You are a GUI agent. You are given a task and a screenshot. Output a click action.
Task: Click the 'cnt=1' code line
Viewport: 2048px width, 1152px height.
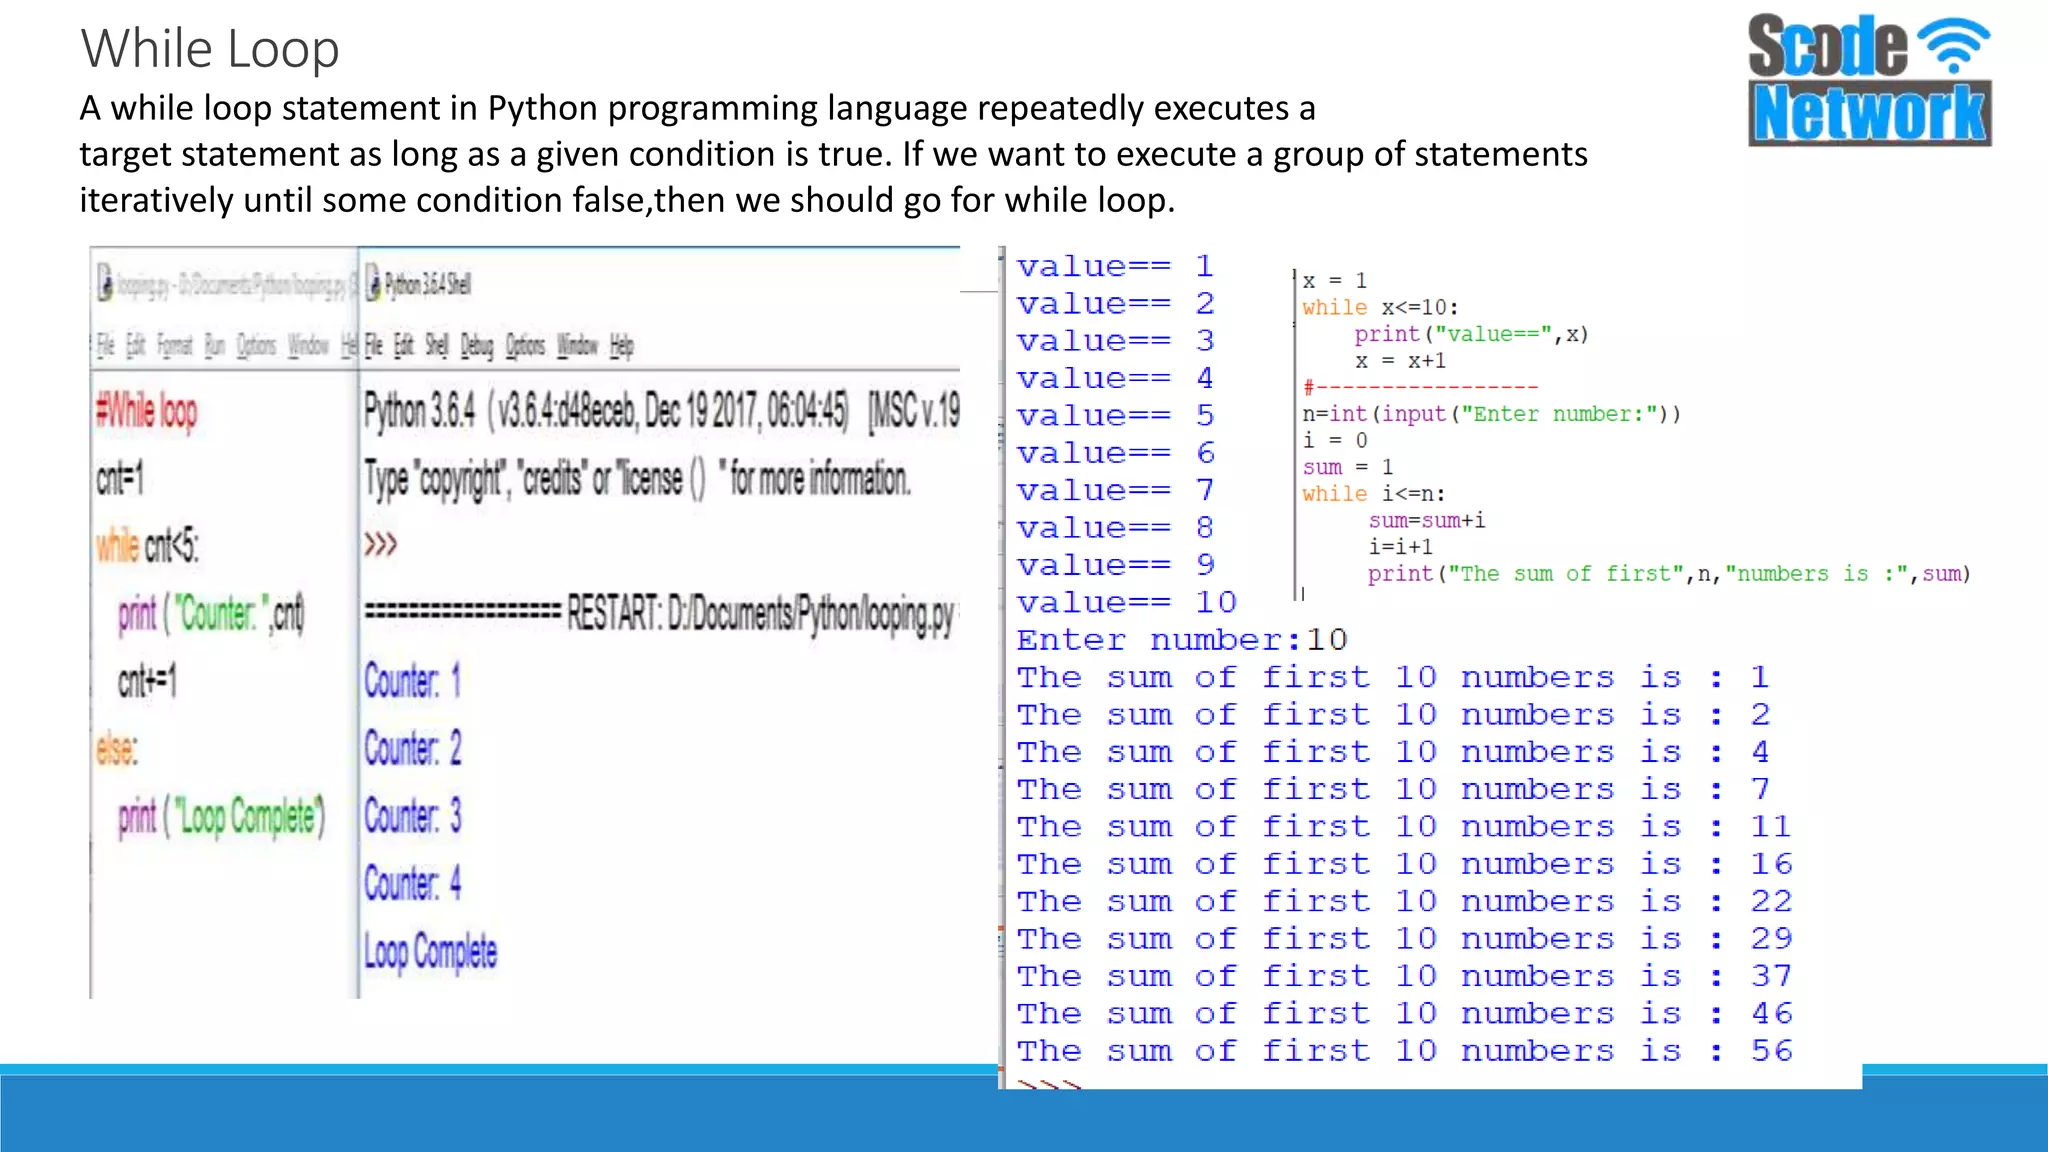(x=120, y=478)
